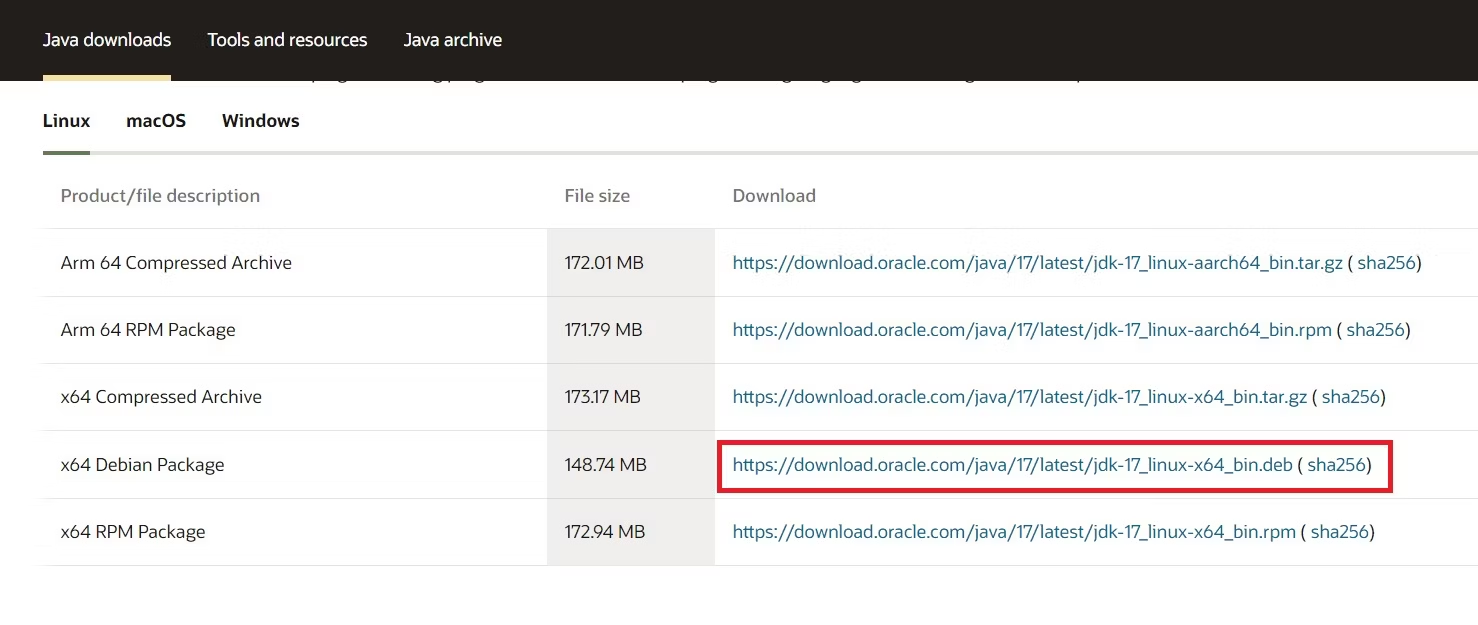Click the 'Product/file description' column header
This screenshot has height=625, width=1478.
(160, 196)
